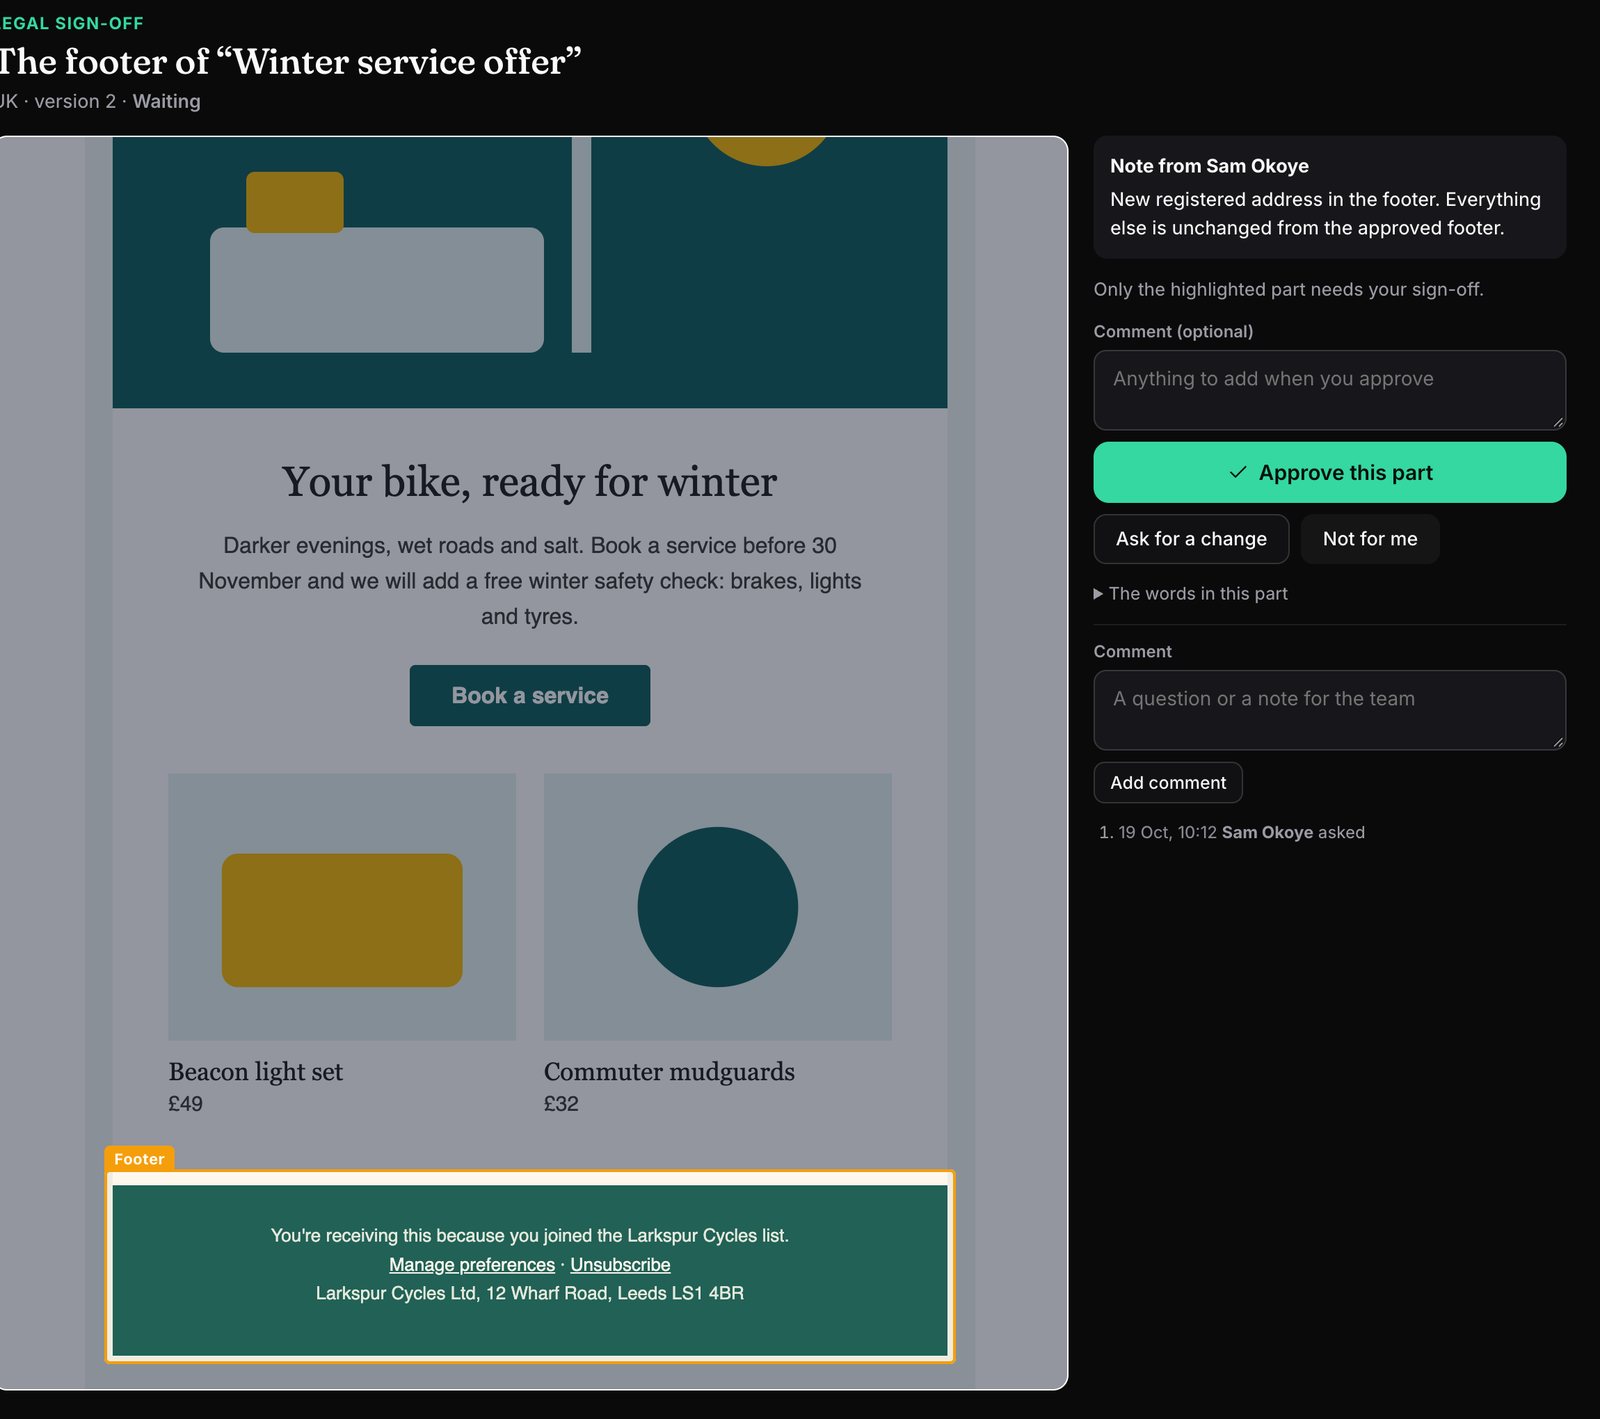1600x1419 pixels.
Task: Click the Beacon light set title
Action: [x=256, y=1071]
